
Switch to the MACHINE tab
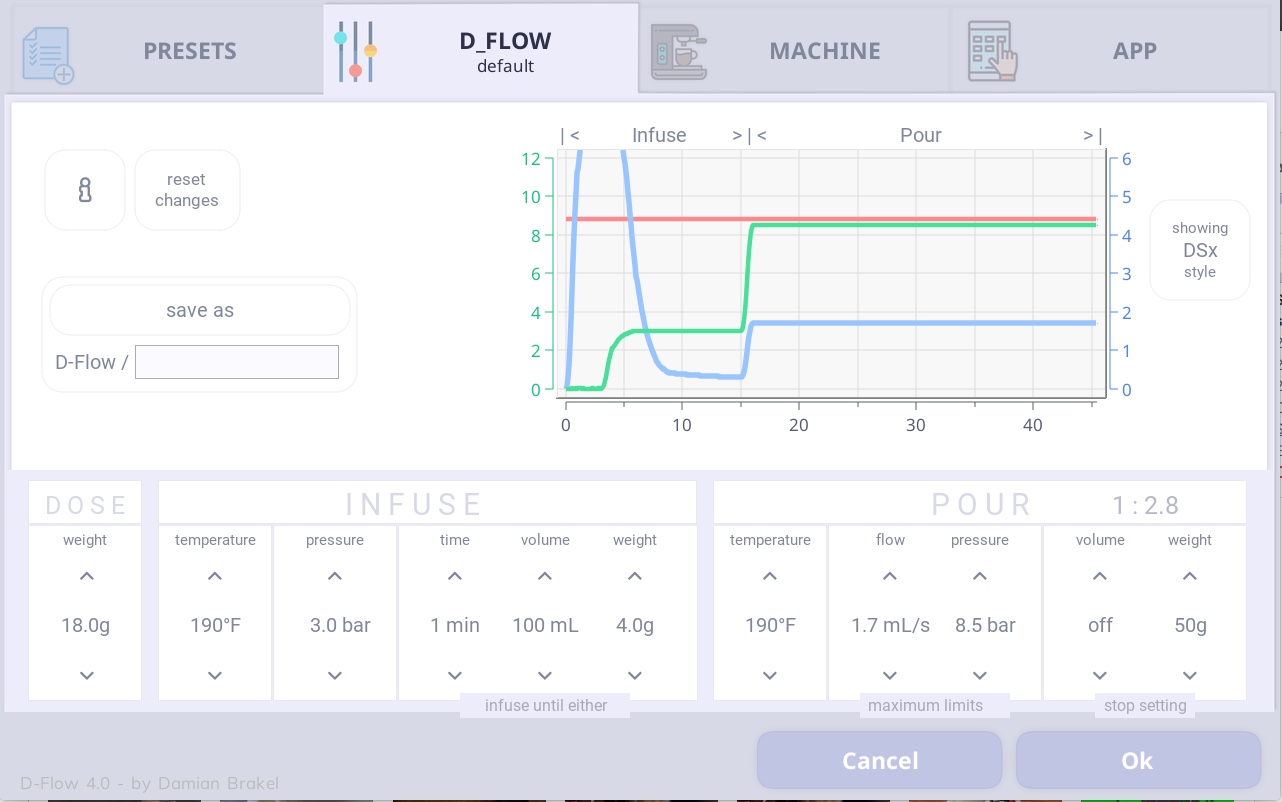[x=824, y=51]
